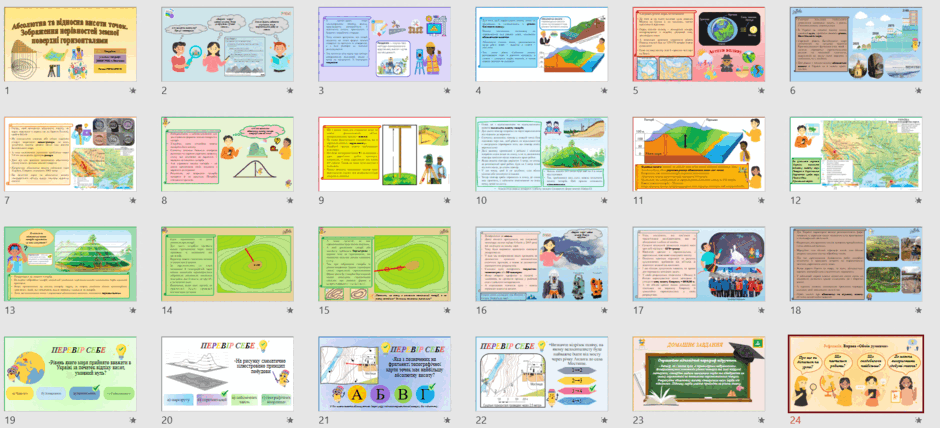940x428 pixels.
Task: Click animation star icon under slide 22
Action: tap(604, 420)
